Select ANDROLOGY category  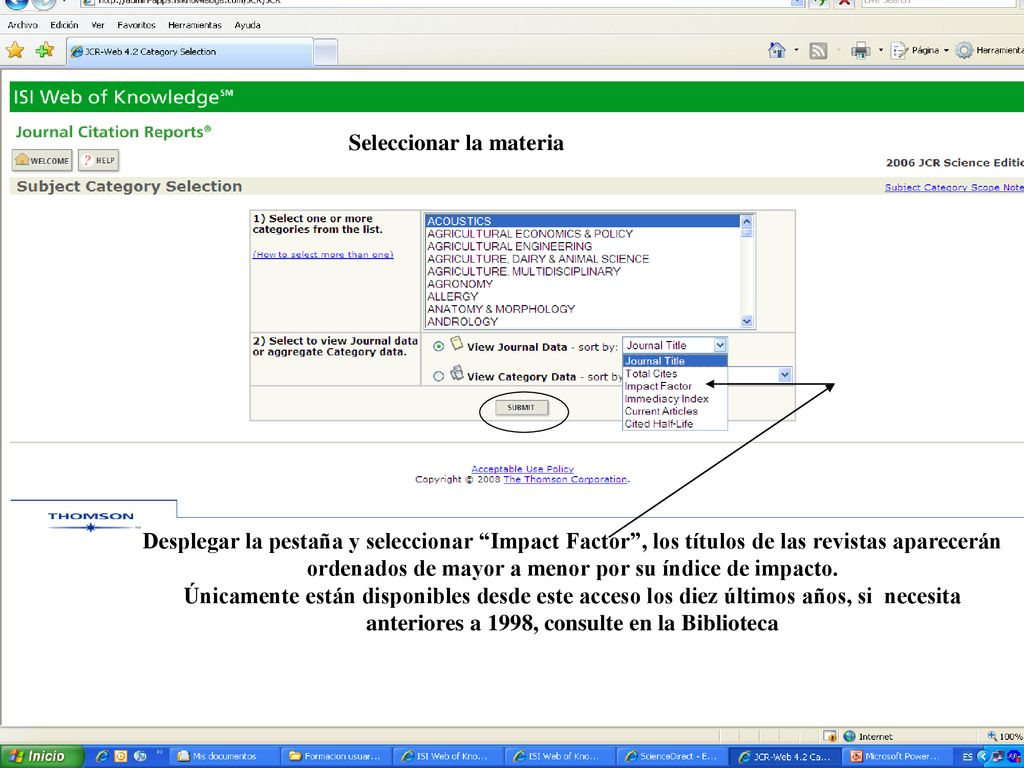pyautogui.click(x=583, y=321)
